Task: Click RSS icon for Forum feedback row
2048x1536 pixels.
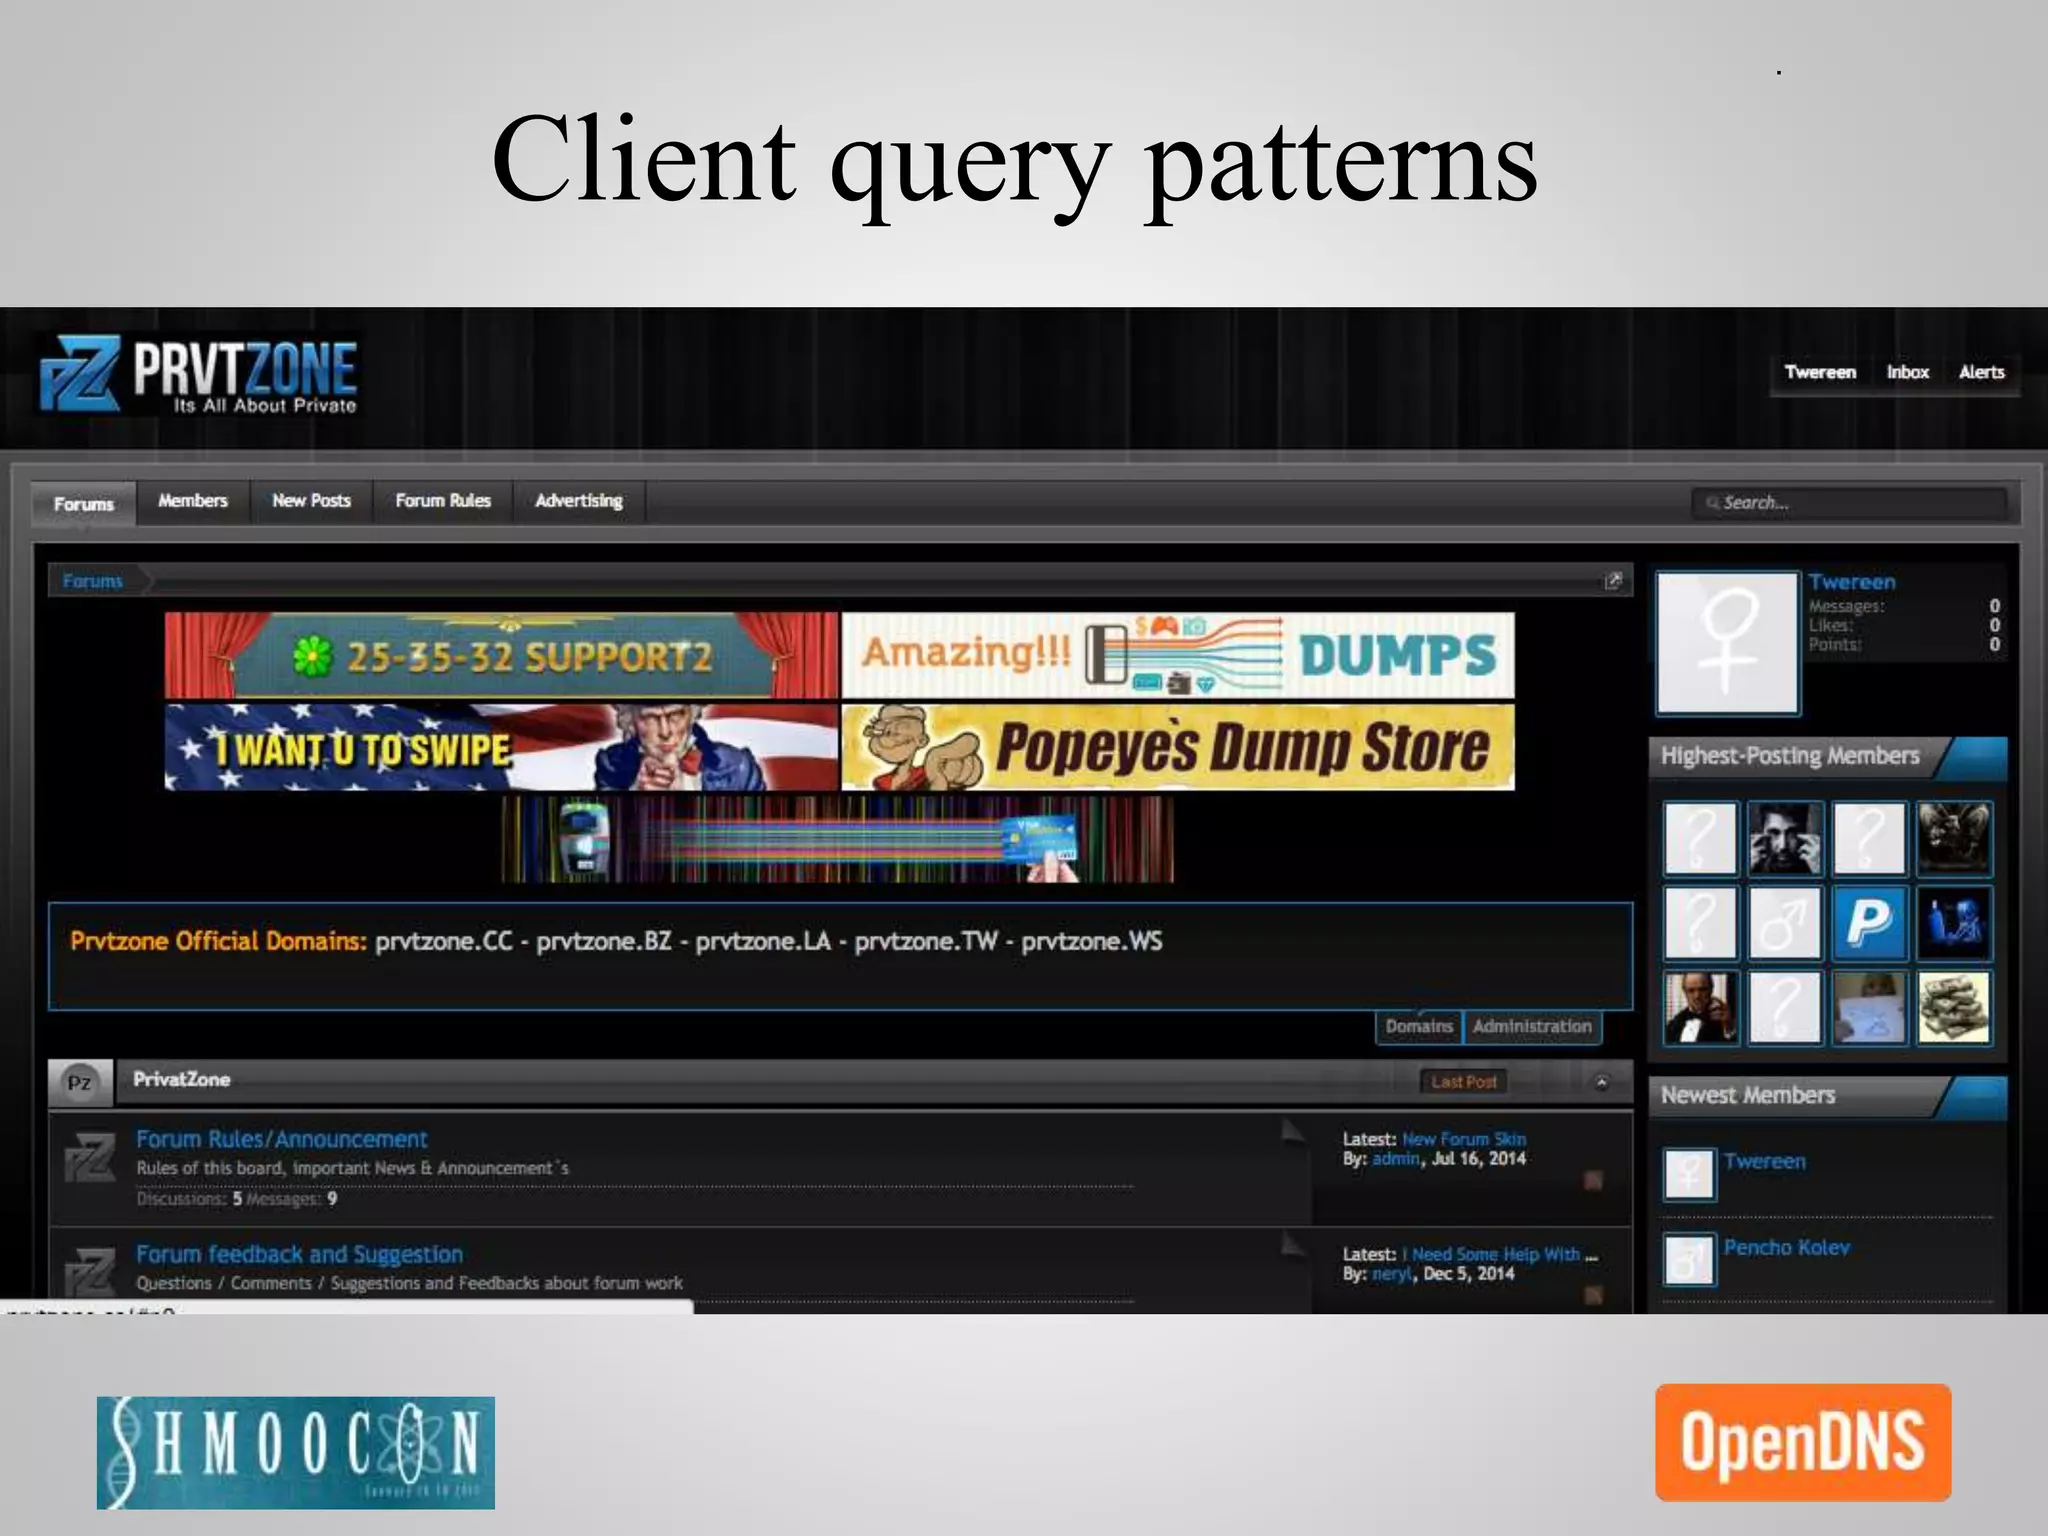Action: click(1594, 1295)
